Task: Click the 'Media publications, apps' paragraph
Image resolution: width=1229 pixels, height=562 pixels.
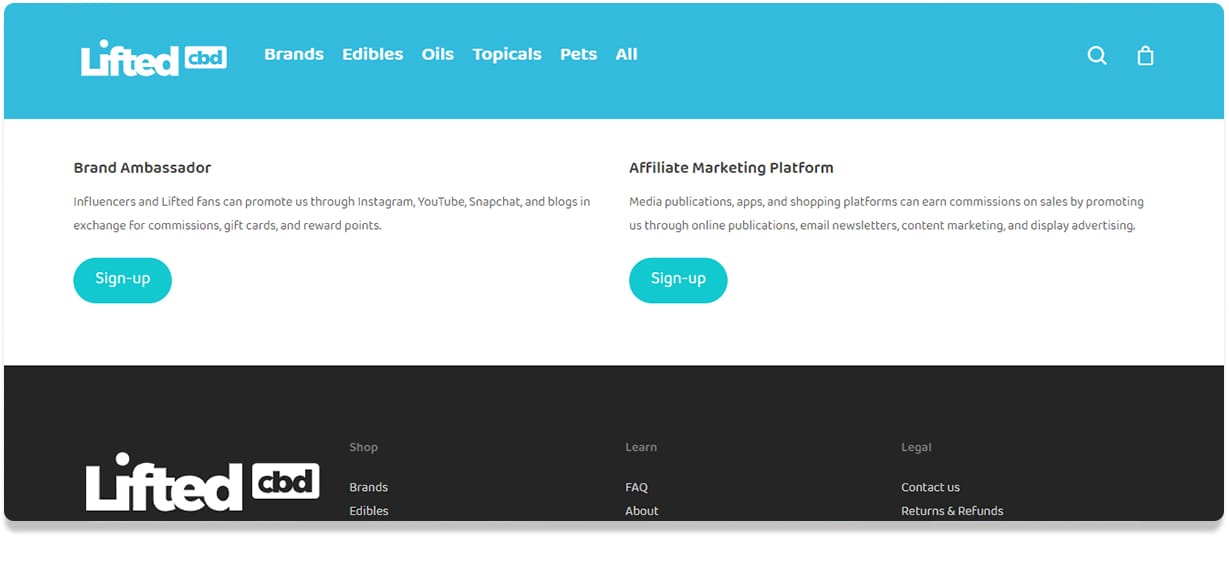Action: 886,213
